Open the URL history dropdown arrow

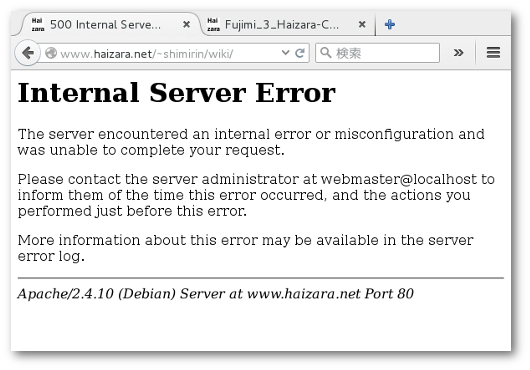(x=285, y=53)
